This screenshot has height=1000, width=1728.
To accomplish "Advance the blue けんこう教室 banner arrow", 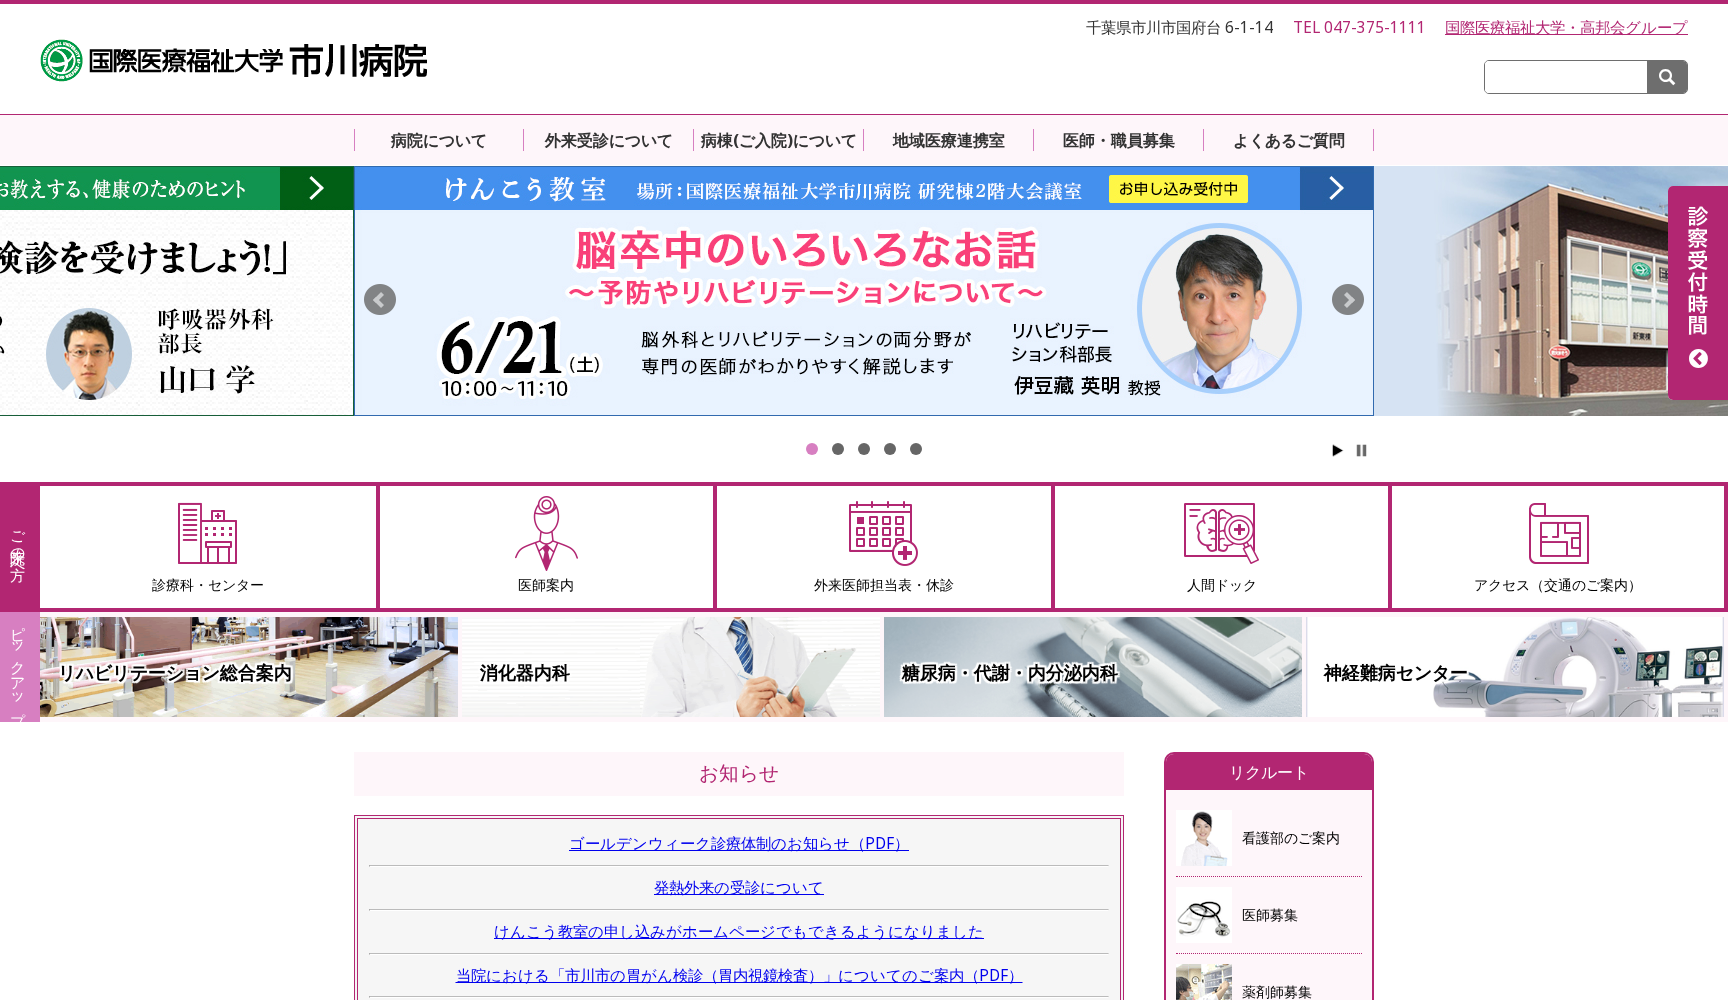I will [x=1336, y=188].
